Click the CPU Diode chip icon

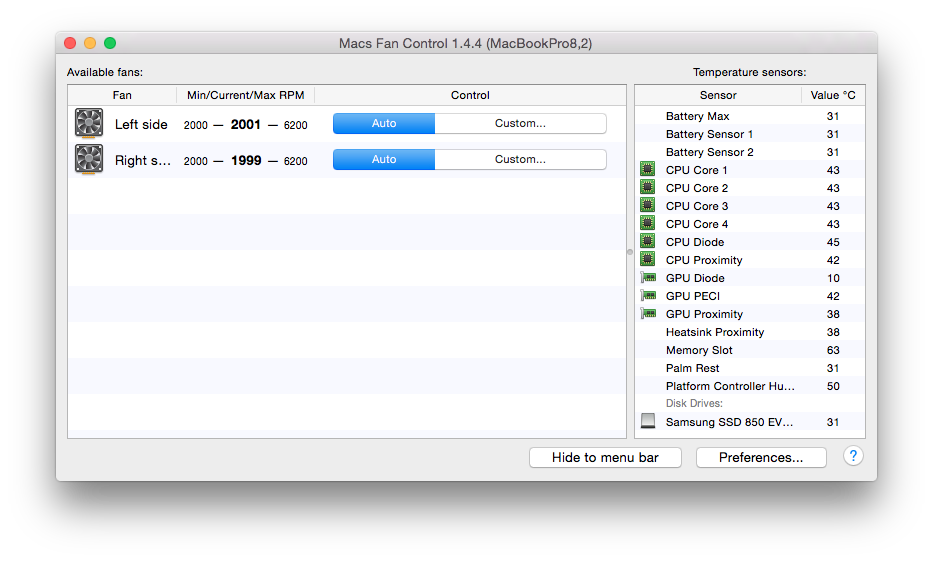[647, 242]
